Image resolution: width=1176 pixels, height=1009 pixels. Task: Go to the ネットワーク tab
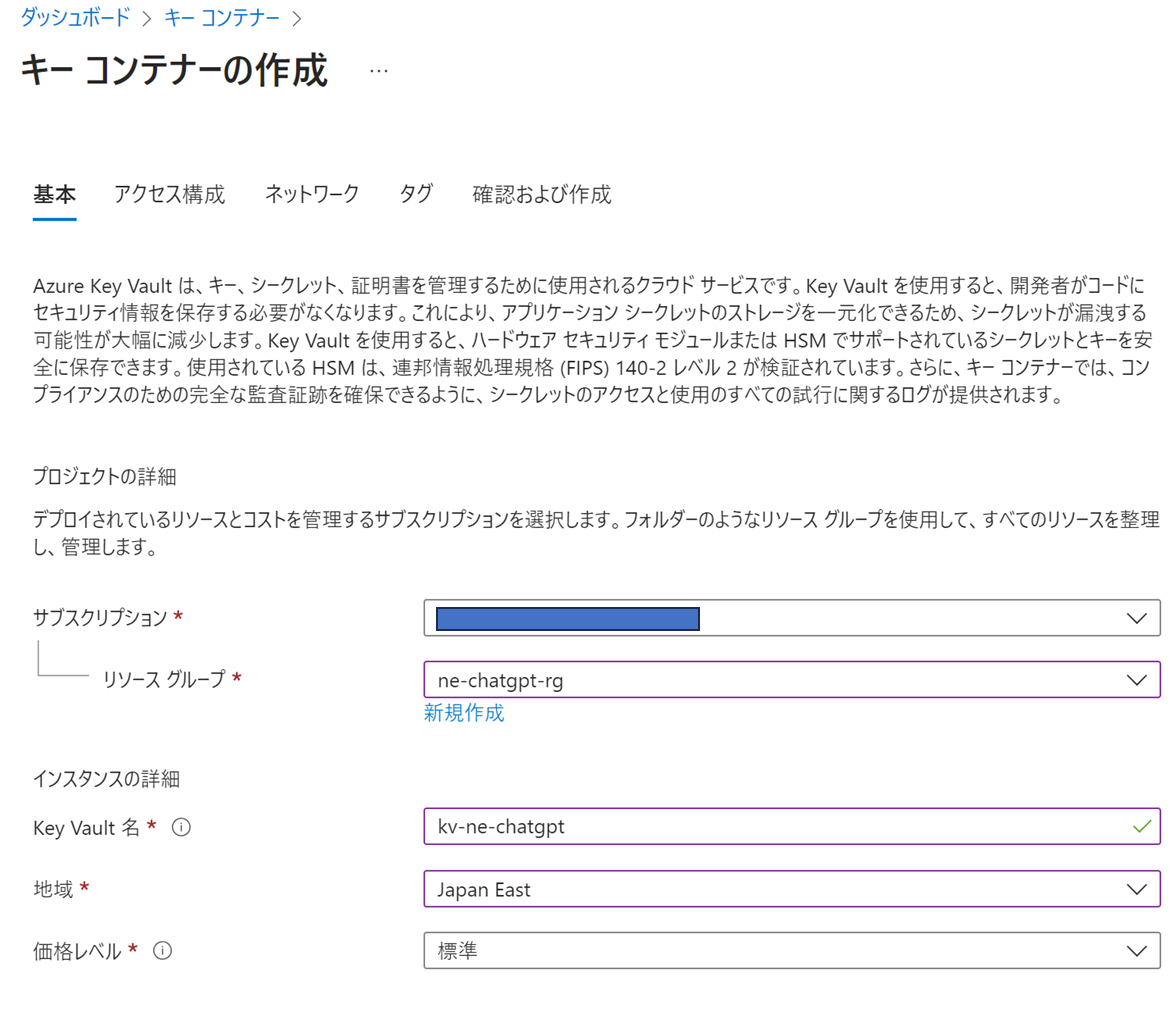pyautogui.click(x=312, y=194)
